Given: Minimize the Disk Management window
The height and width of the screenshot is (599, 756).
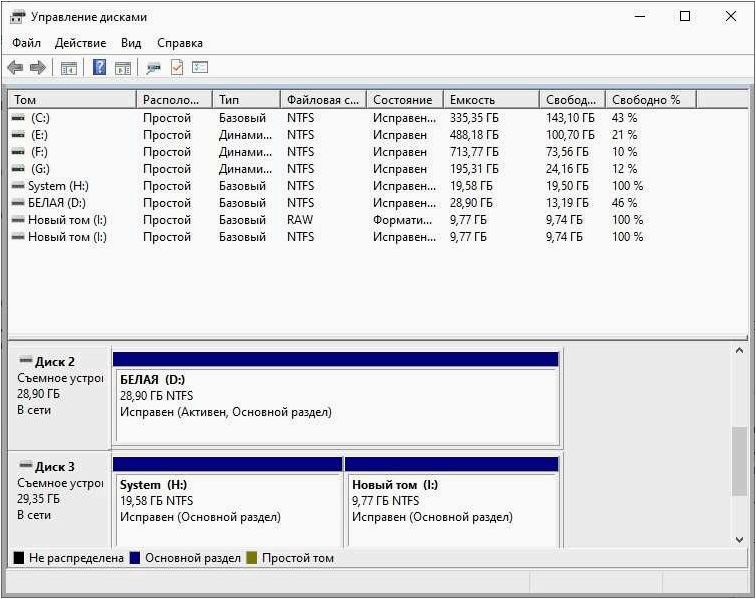Looking at the screenshot, I should click(640, 16).
